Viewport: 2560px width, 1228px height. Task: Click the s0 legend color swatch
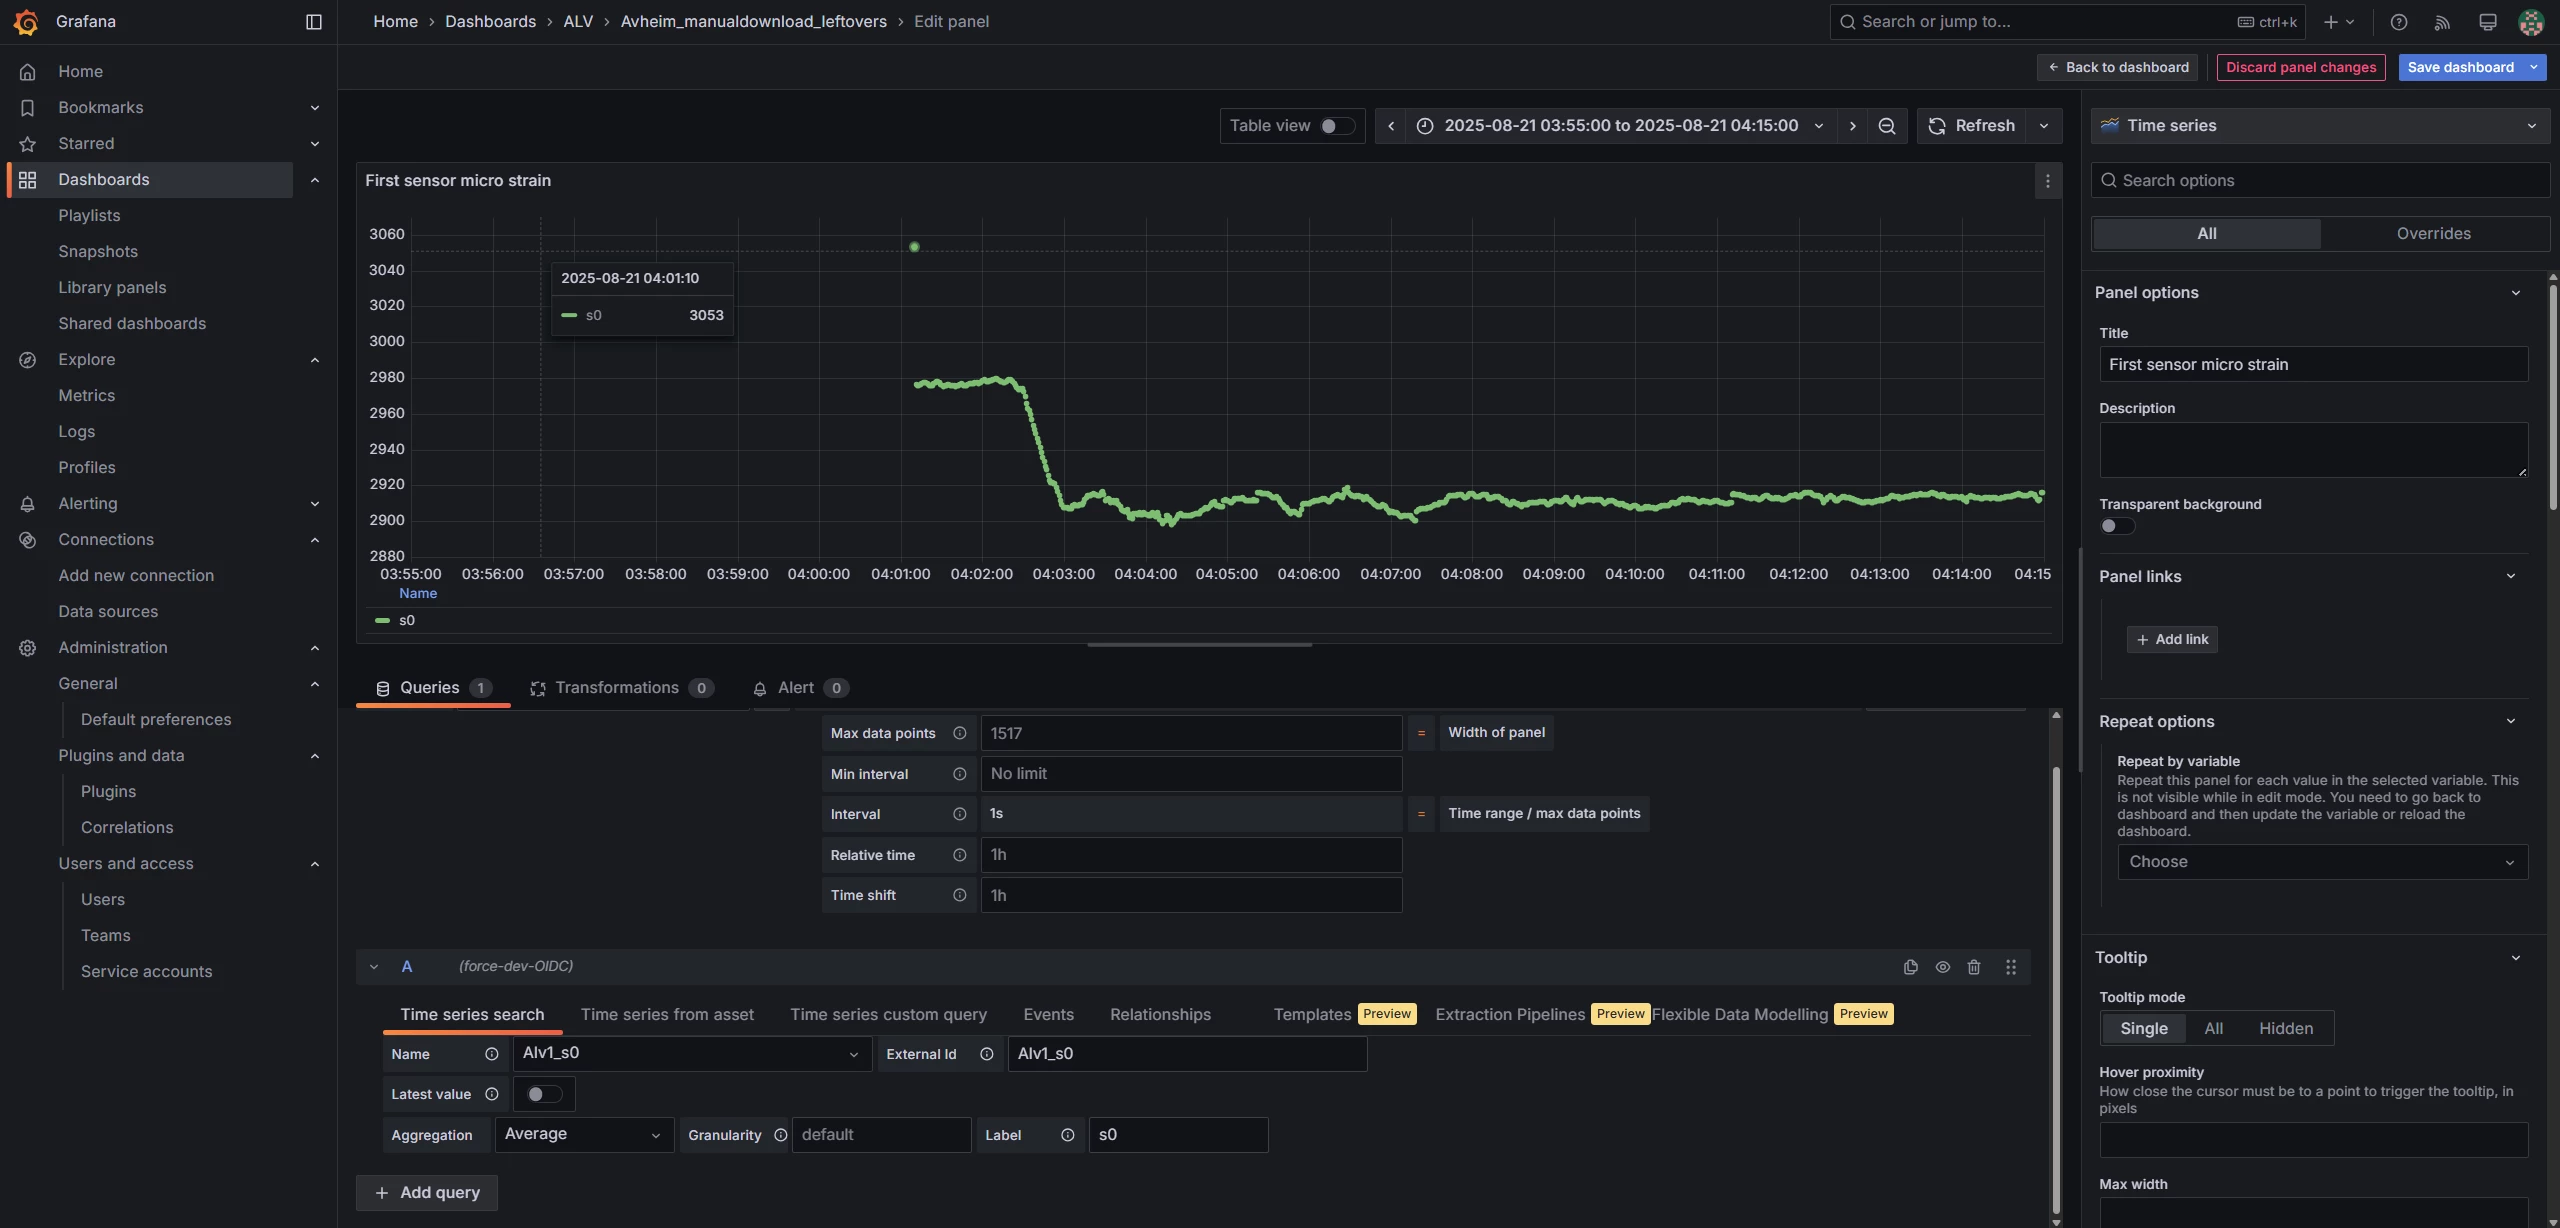[x=382, y=620]
